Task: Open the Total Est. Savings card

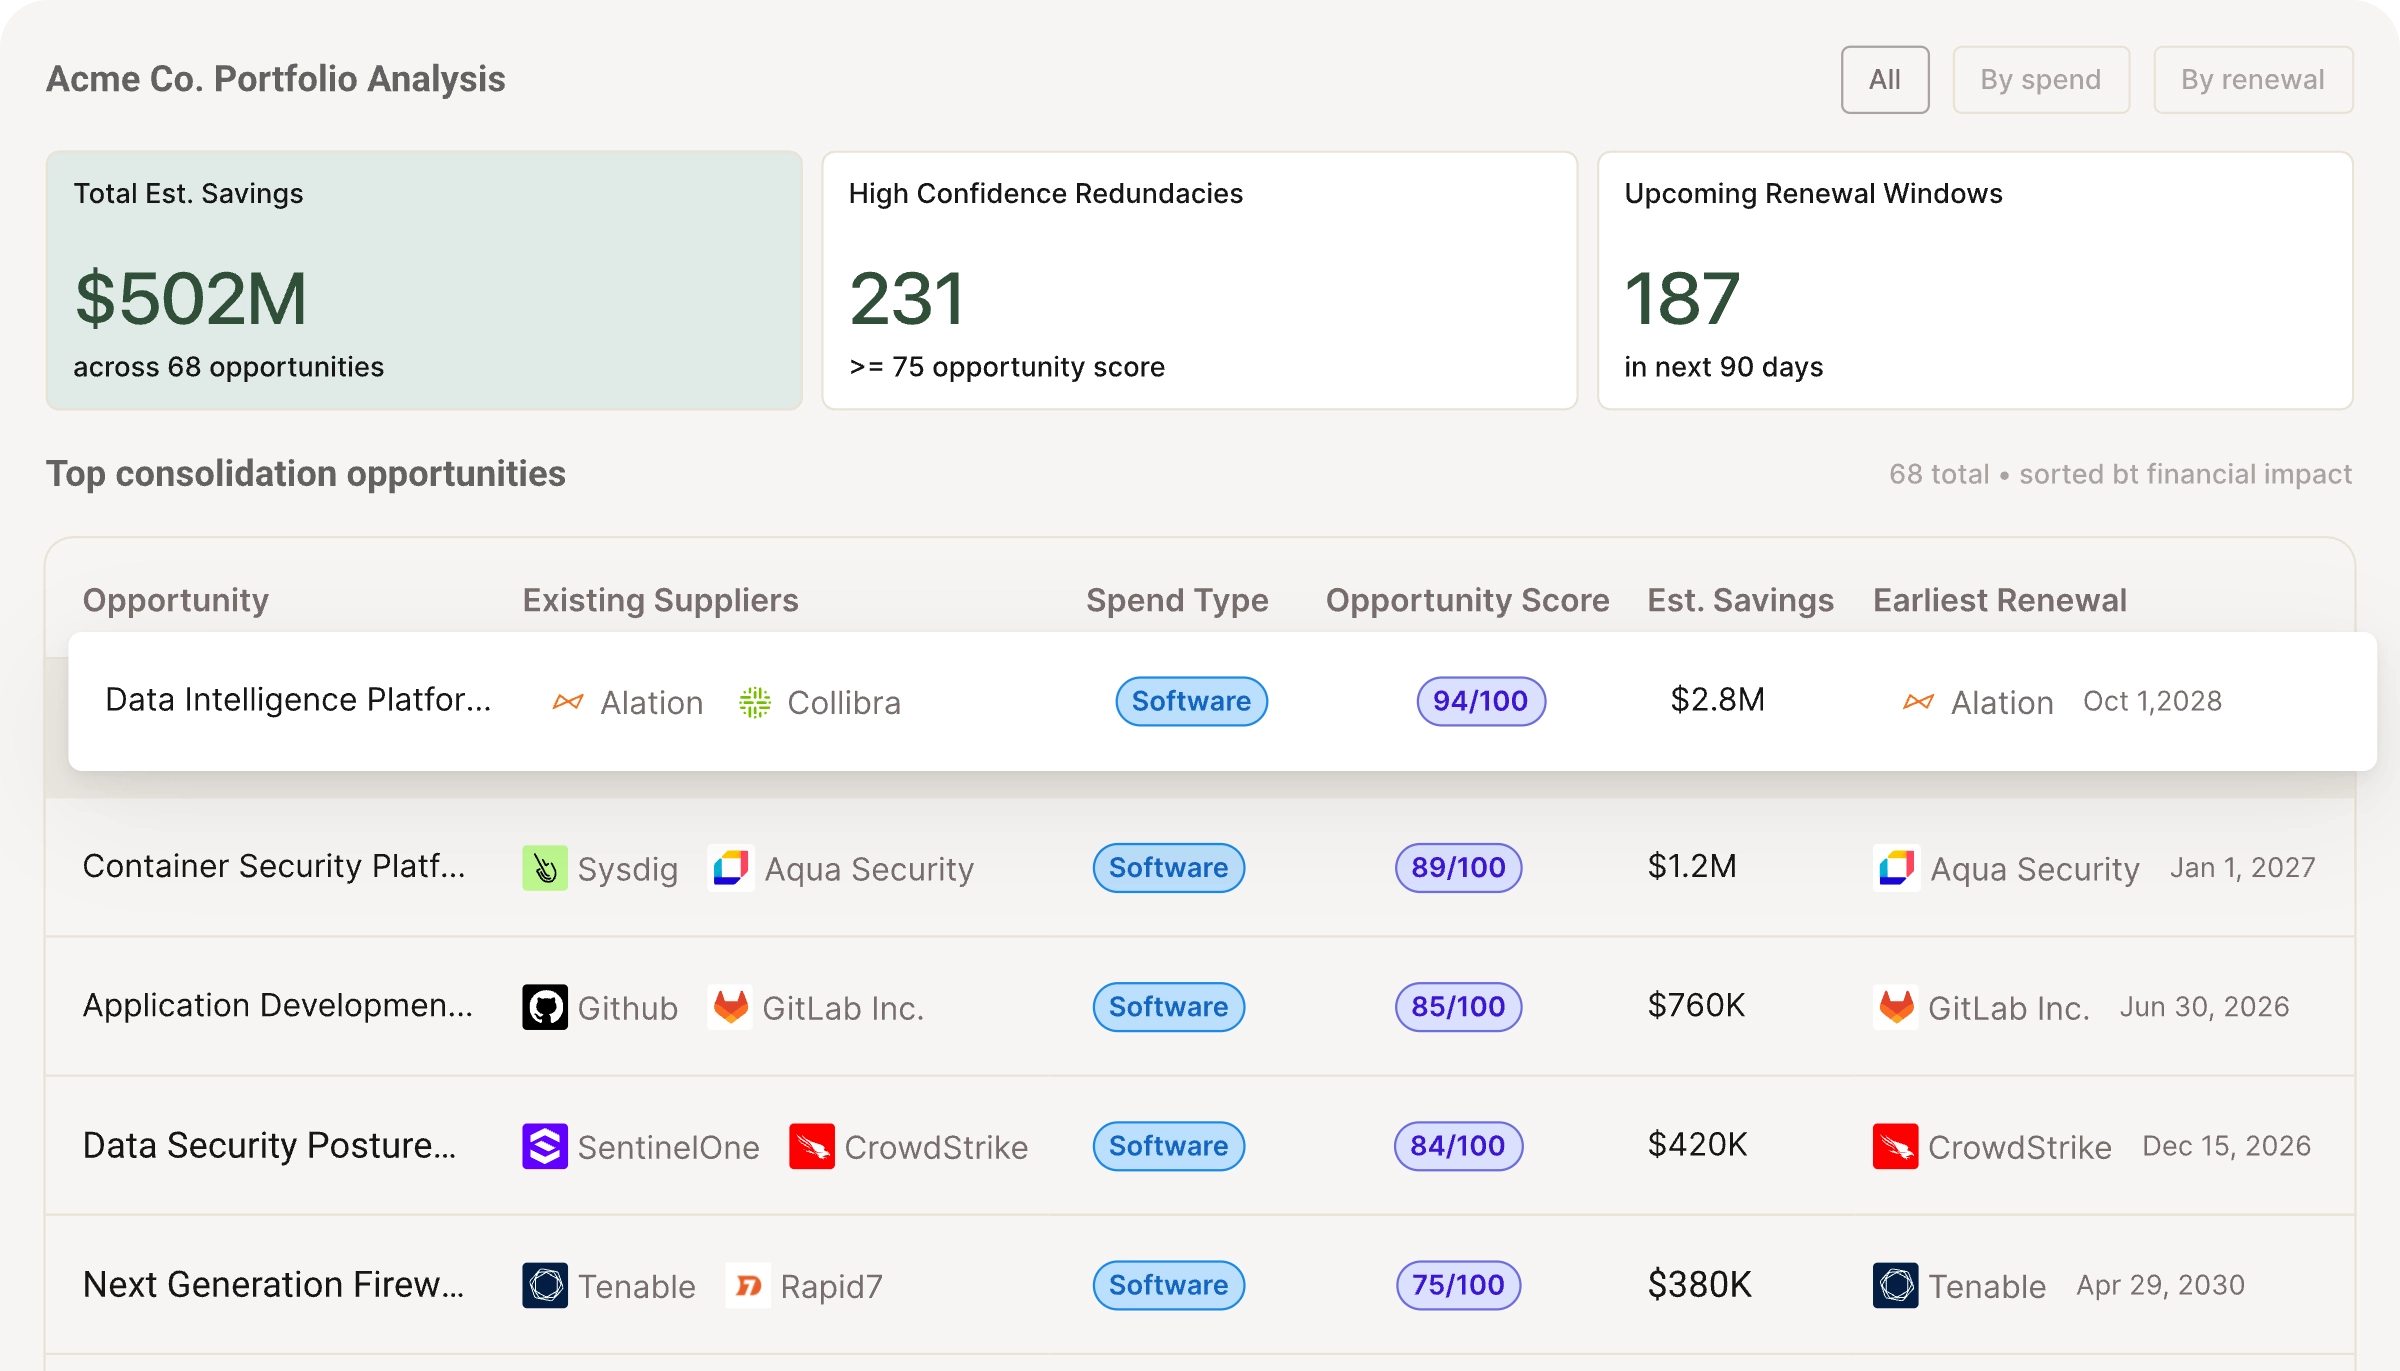Action: 424,280
